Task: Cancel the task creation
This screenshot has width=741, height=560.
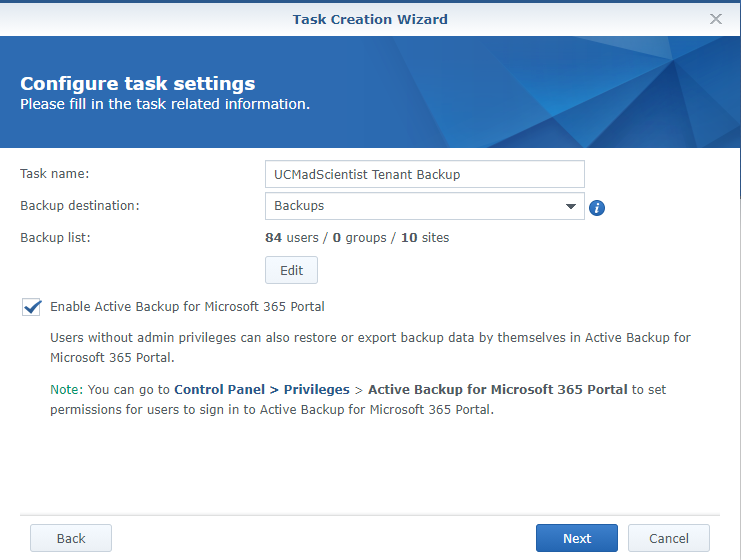Action: click(669, 538)
